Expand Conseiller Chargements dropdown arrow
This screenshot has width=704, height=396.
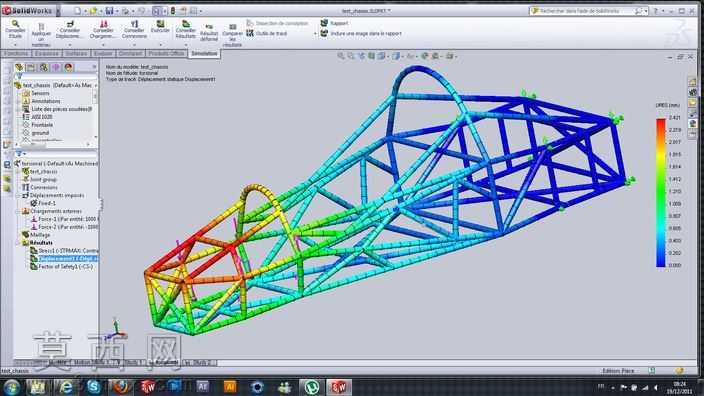103,45
